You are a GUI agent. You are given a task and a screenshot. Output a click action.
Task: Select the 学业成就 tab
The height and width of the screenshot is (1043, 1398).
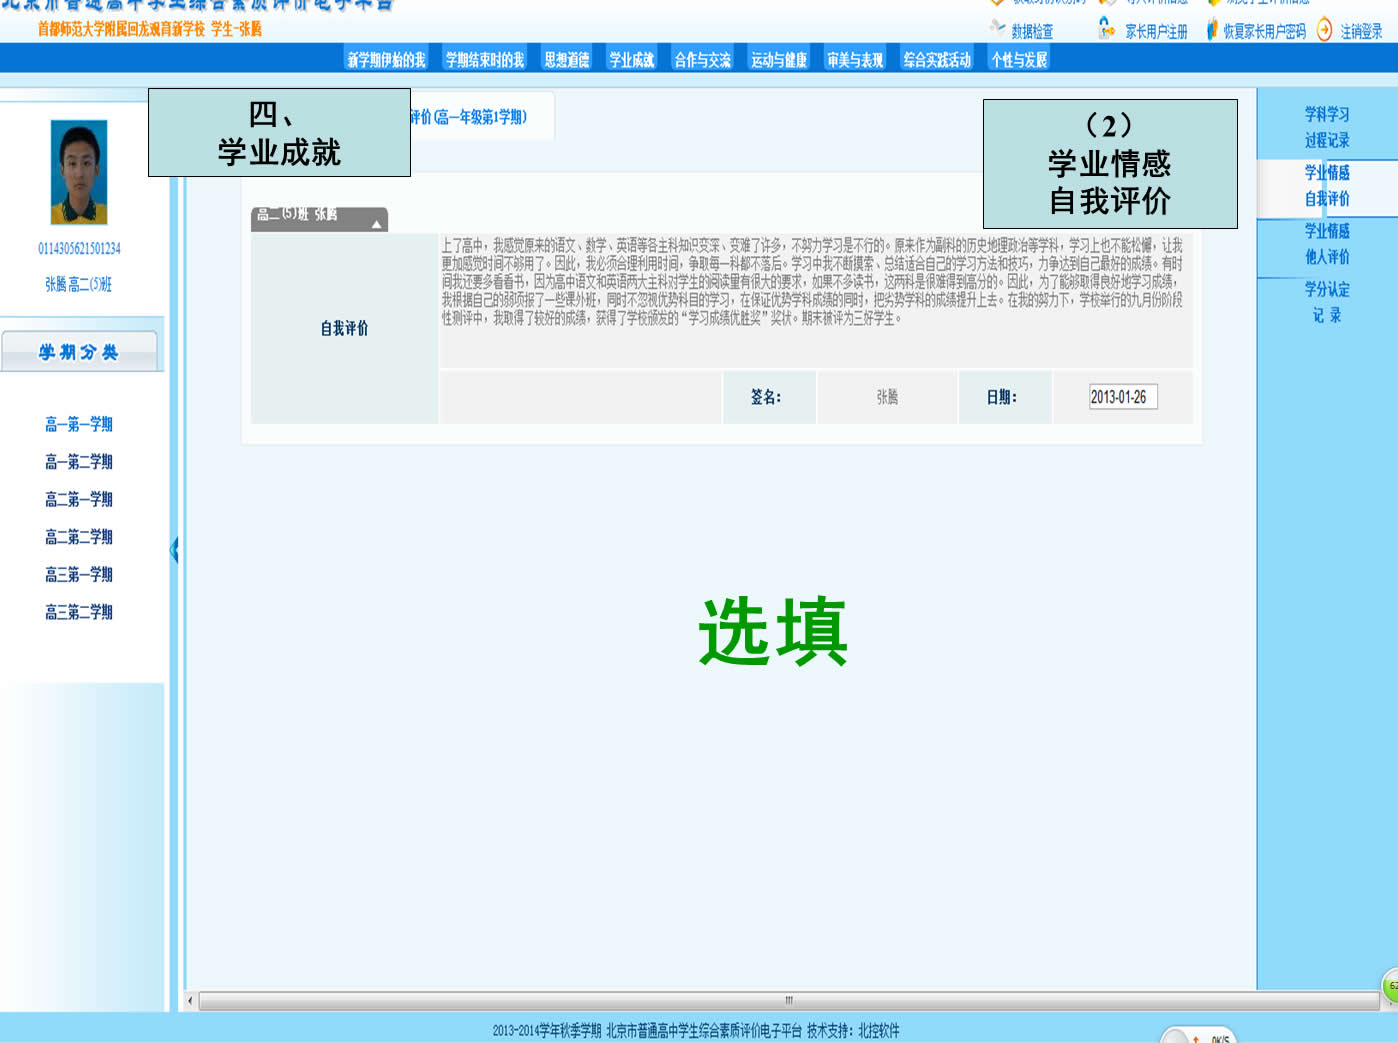pyautogui.click(x=632, y=60)
